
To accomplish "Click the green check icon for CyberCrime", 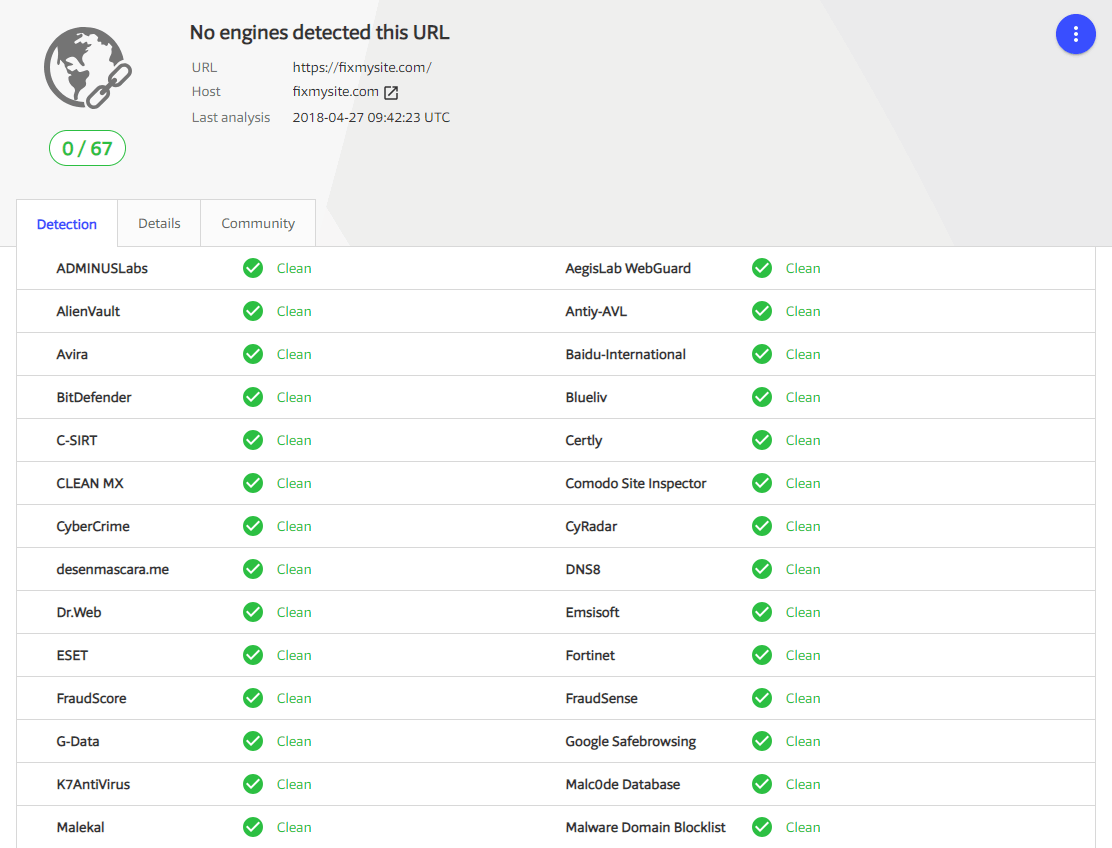I will 253,526.
